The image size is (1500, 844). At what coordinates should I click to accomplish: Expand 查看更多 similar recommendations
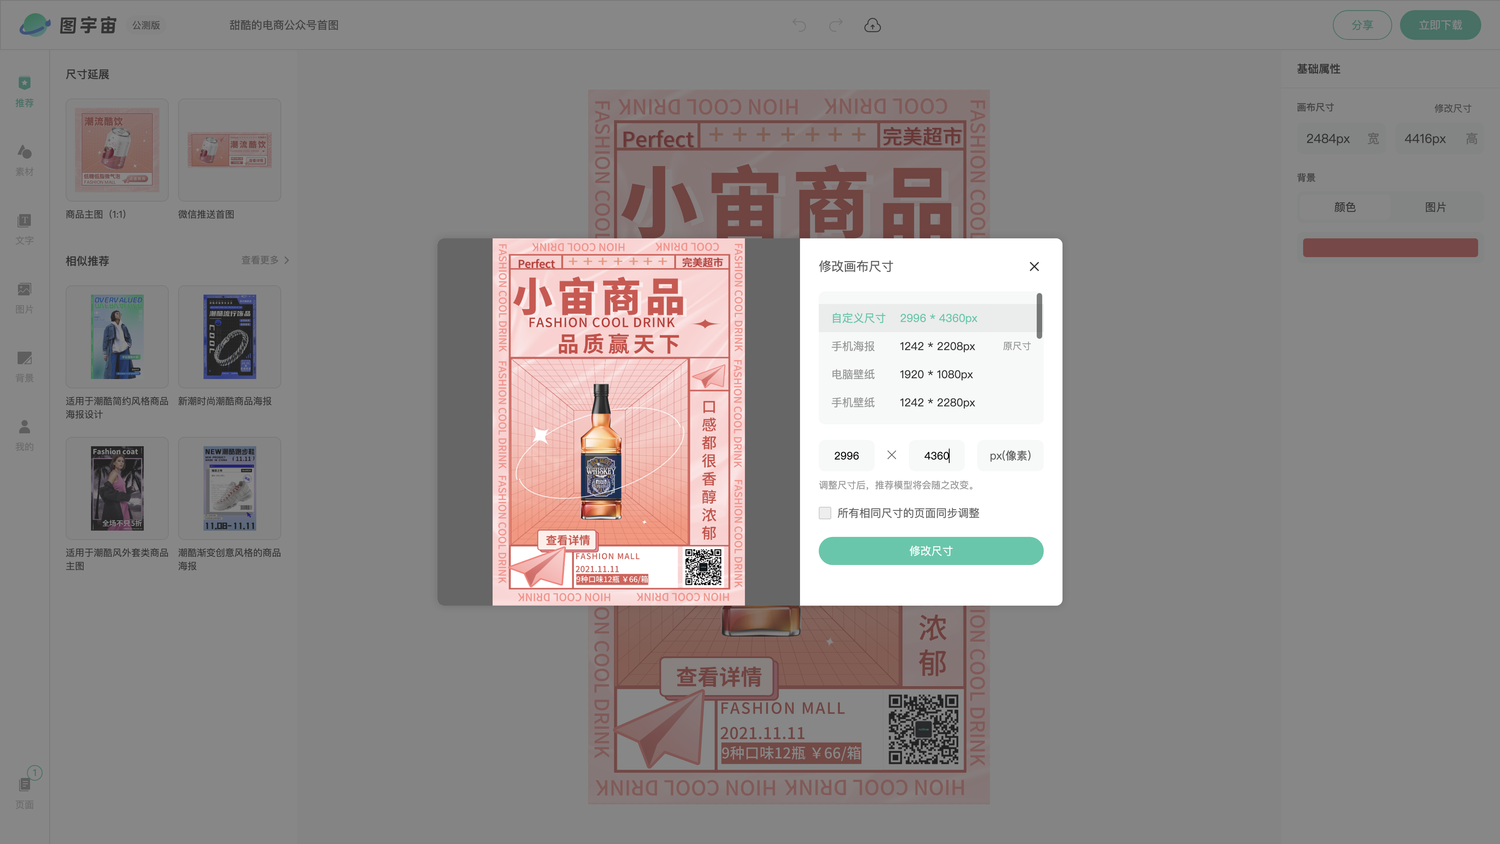(265, 260)
